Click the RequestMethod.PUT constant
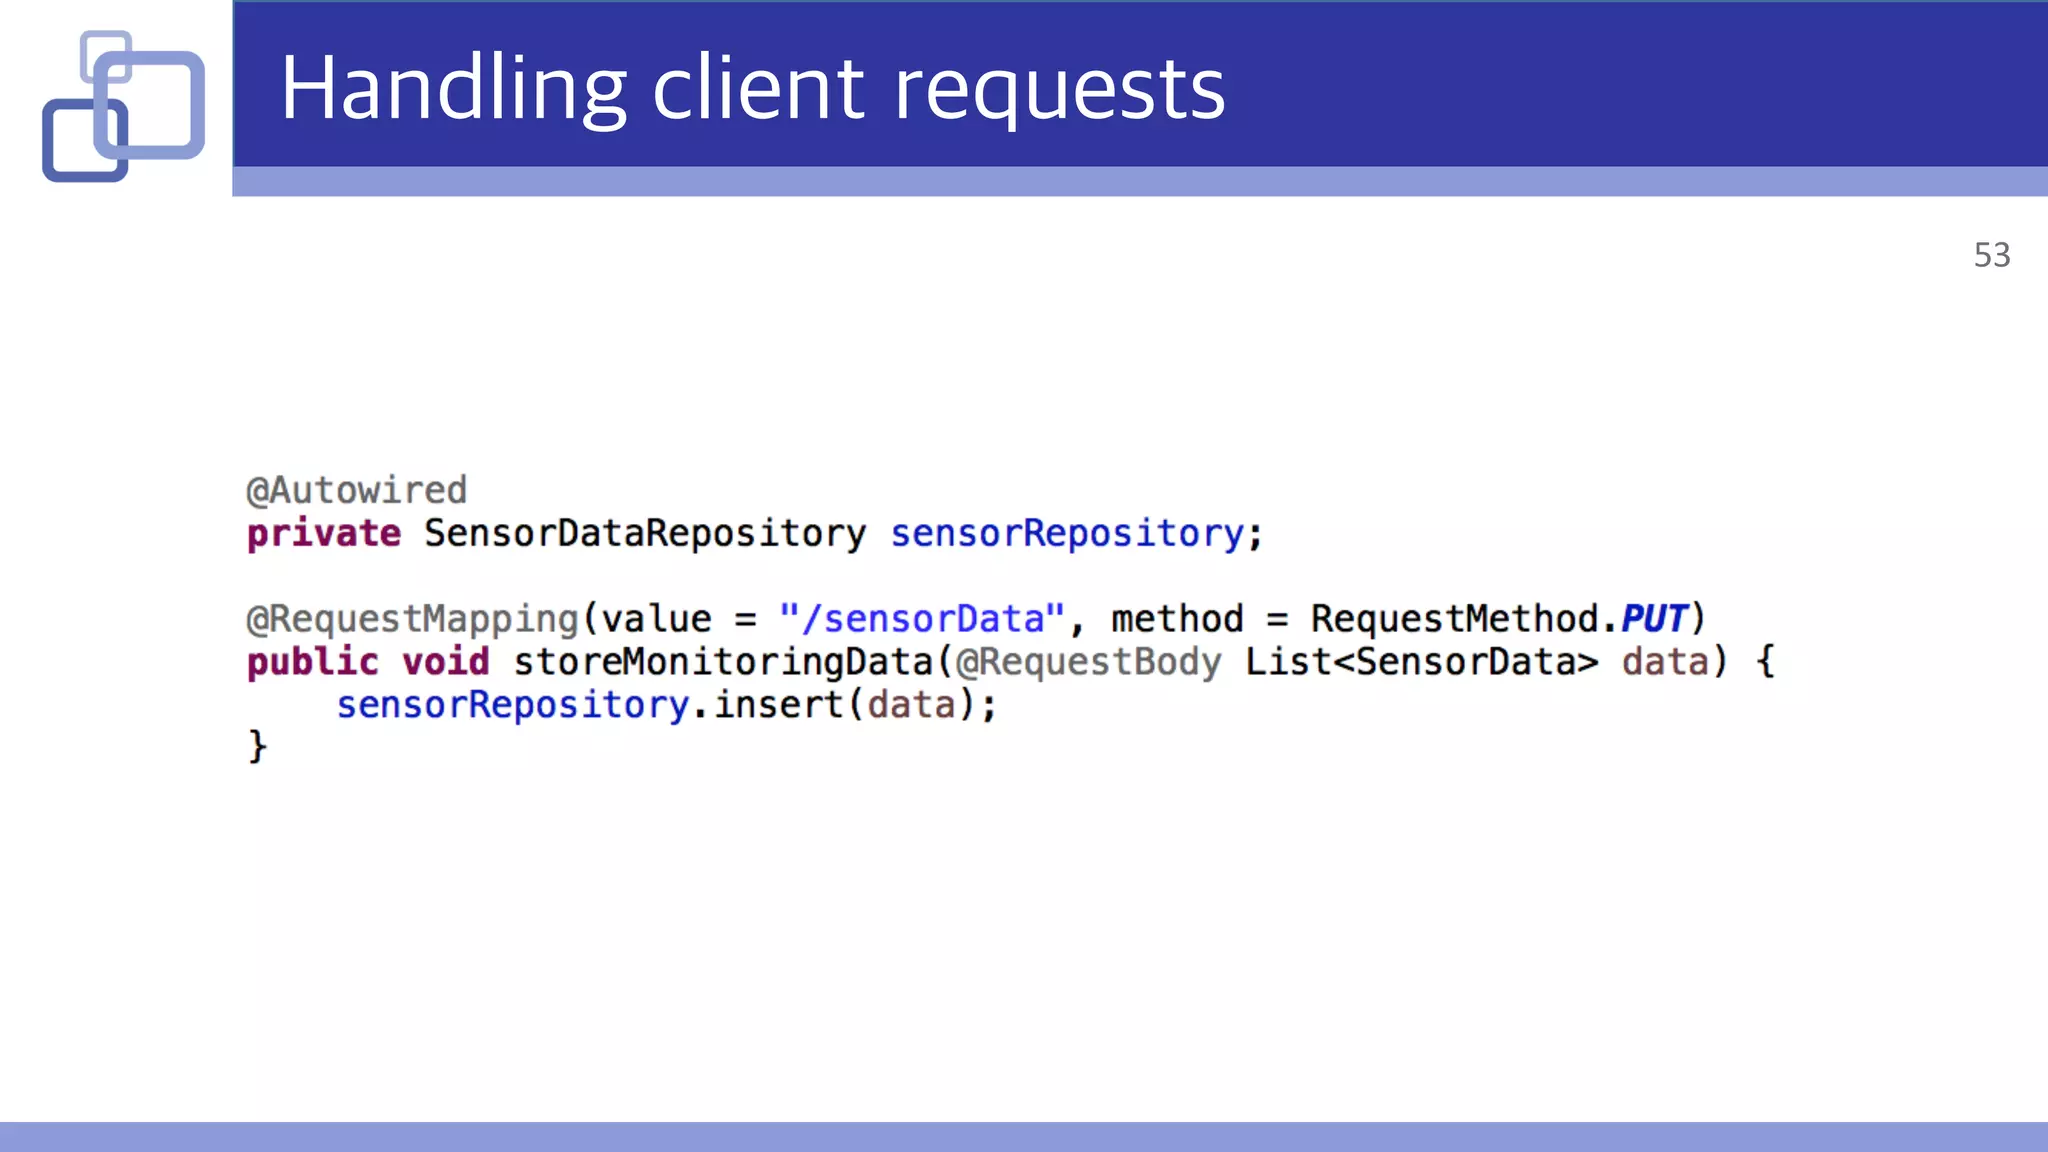This screenshot has height=1152, width=2048. (1499, 619)
